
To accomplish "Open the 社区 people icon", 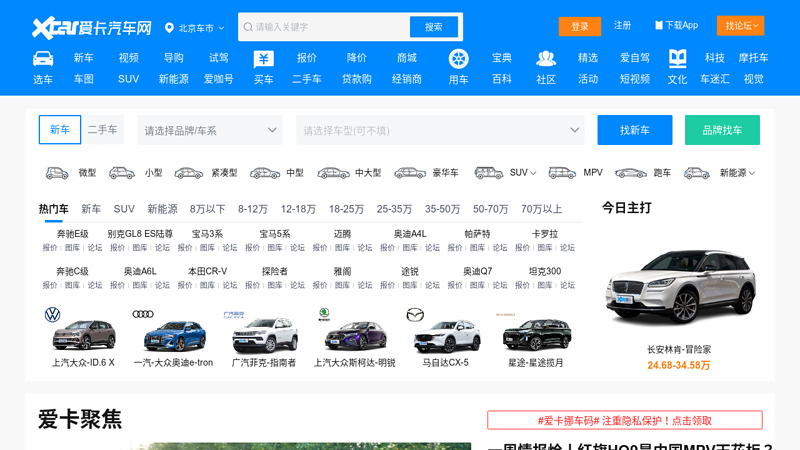I will [545, 59].
